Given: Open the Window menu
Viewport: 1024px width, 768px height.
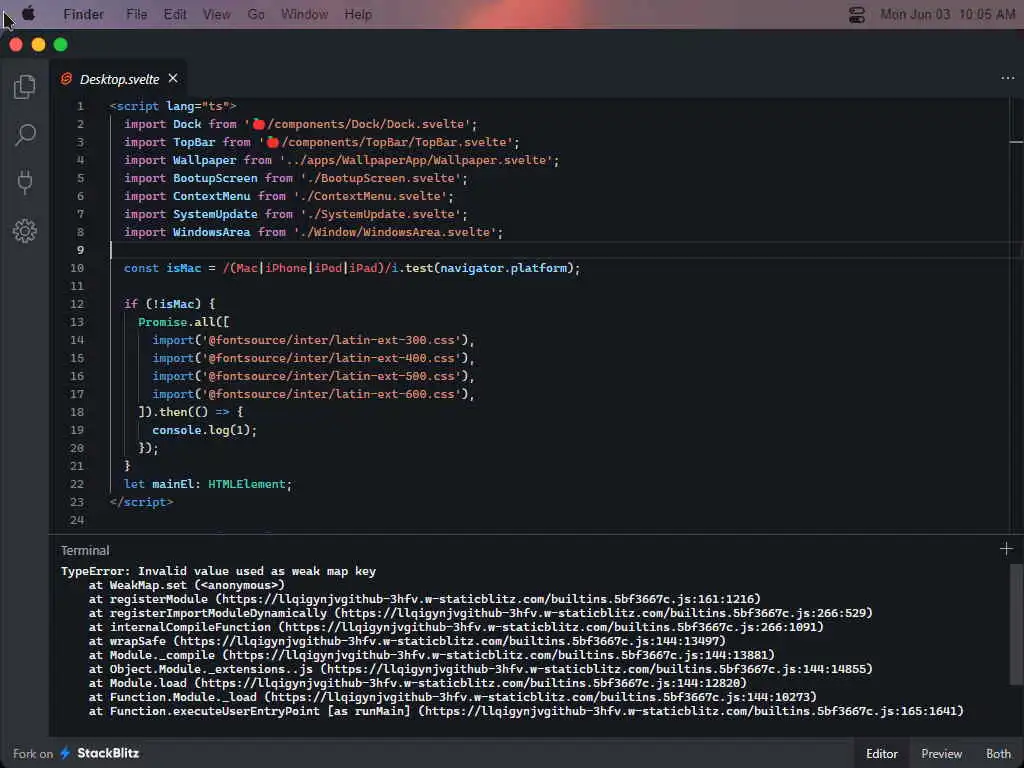Looking at the screenshot, I should (304, 14).
